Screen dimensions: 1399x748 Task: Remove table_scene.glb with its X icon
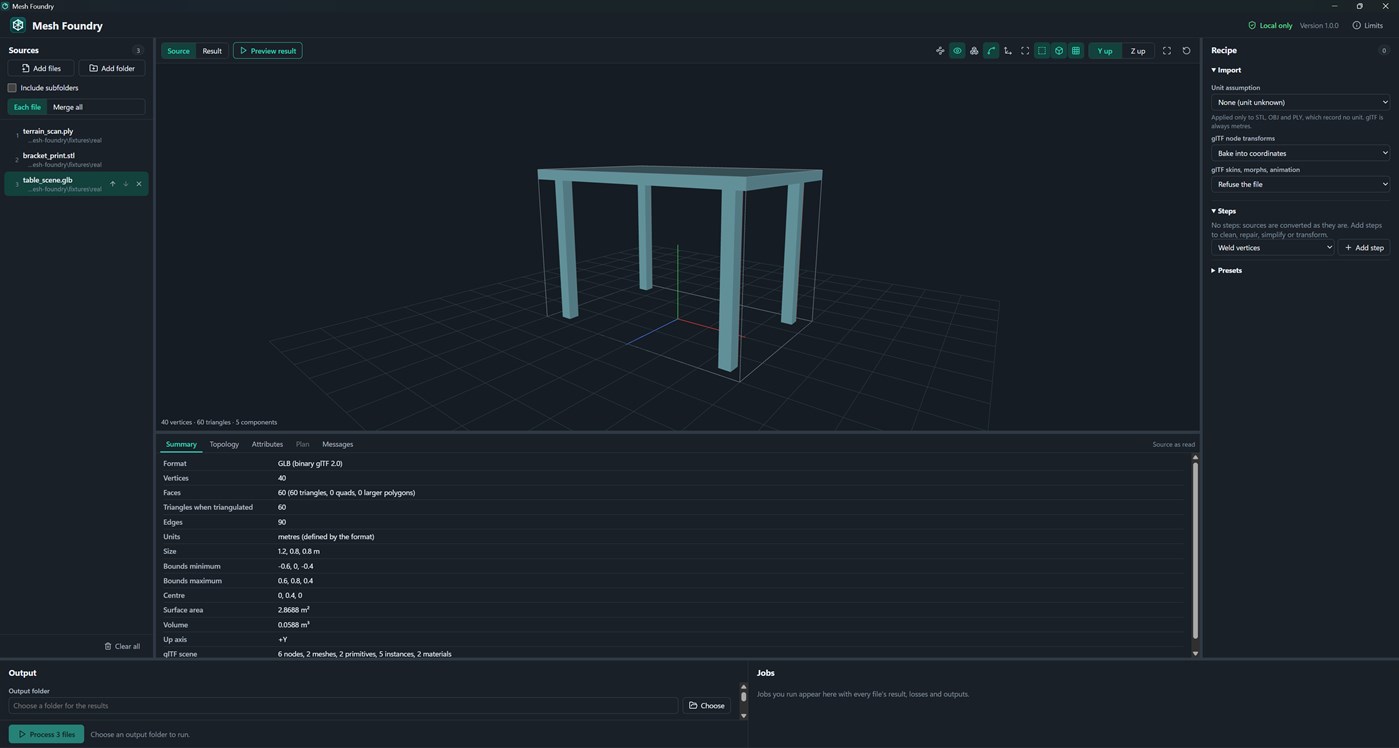click(139, 184)
